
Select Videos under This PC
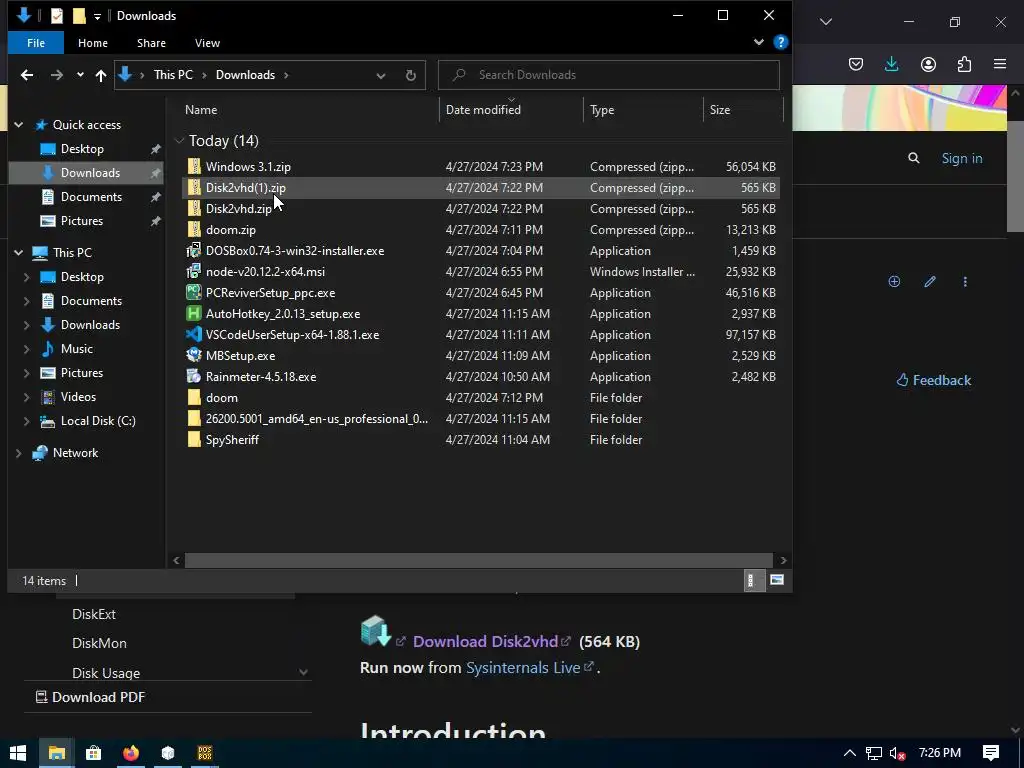[78, 397]
